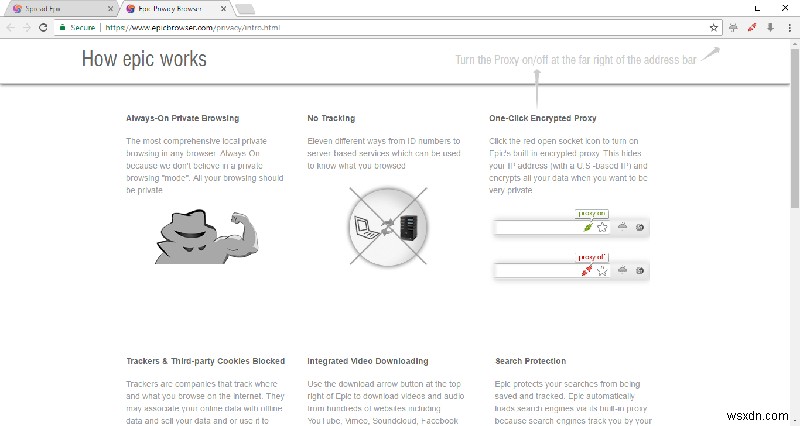Click the Secure padlock indicator
Image resolution: width=800 pixels, height=426 pixels.
[x=78, y=28]
